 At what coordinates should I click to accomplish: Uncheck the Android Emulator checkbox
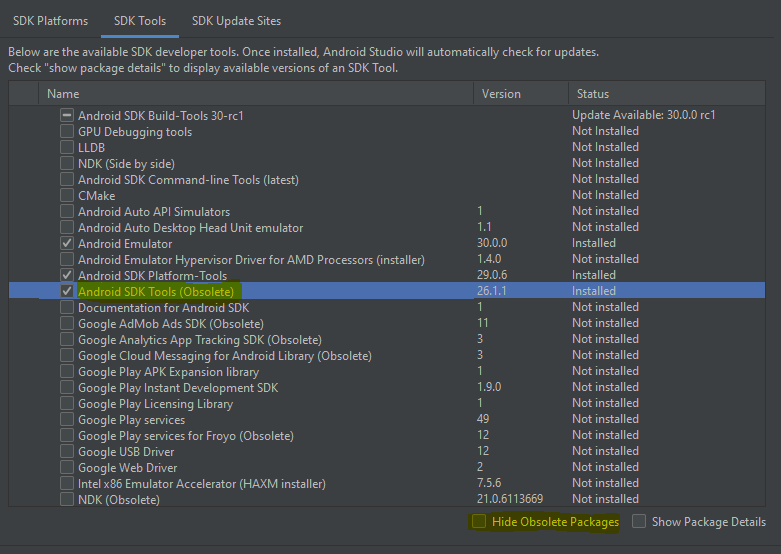coord(67,244)
